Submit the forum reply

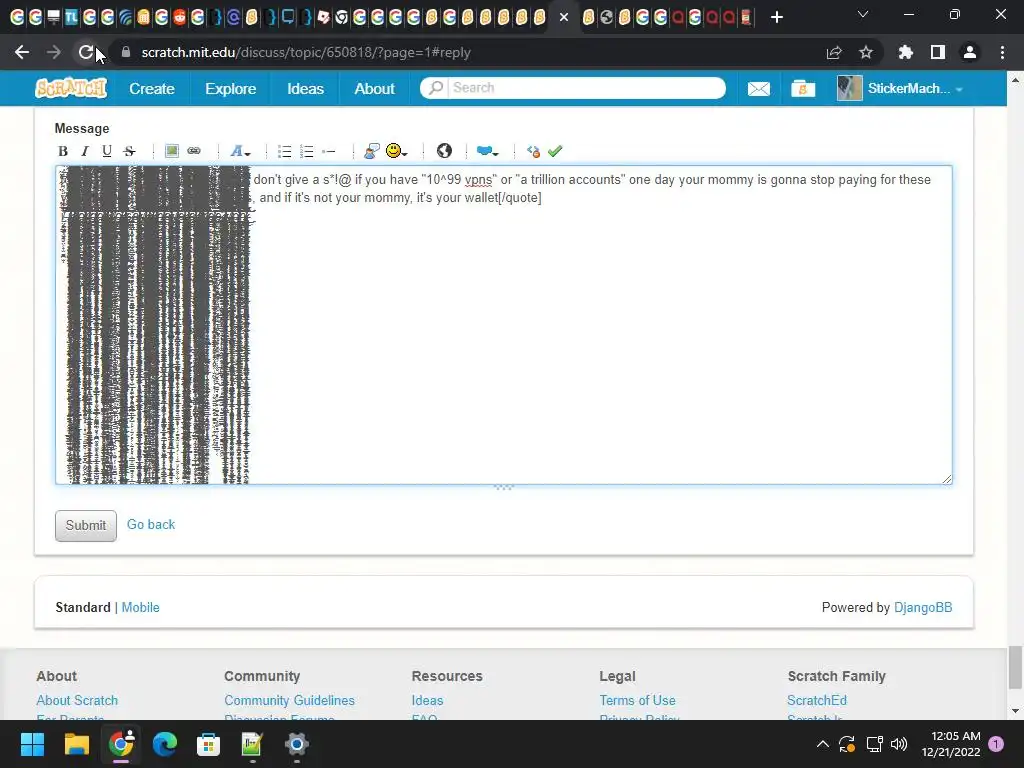[86, 526]
